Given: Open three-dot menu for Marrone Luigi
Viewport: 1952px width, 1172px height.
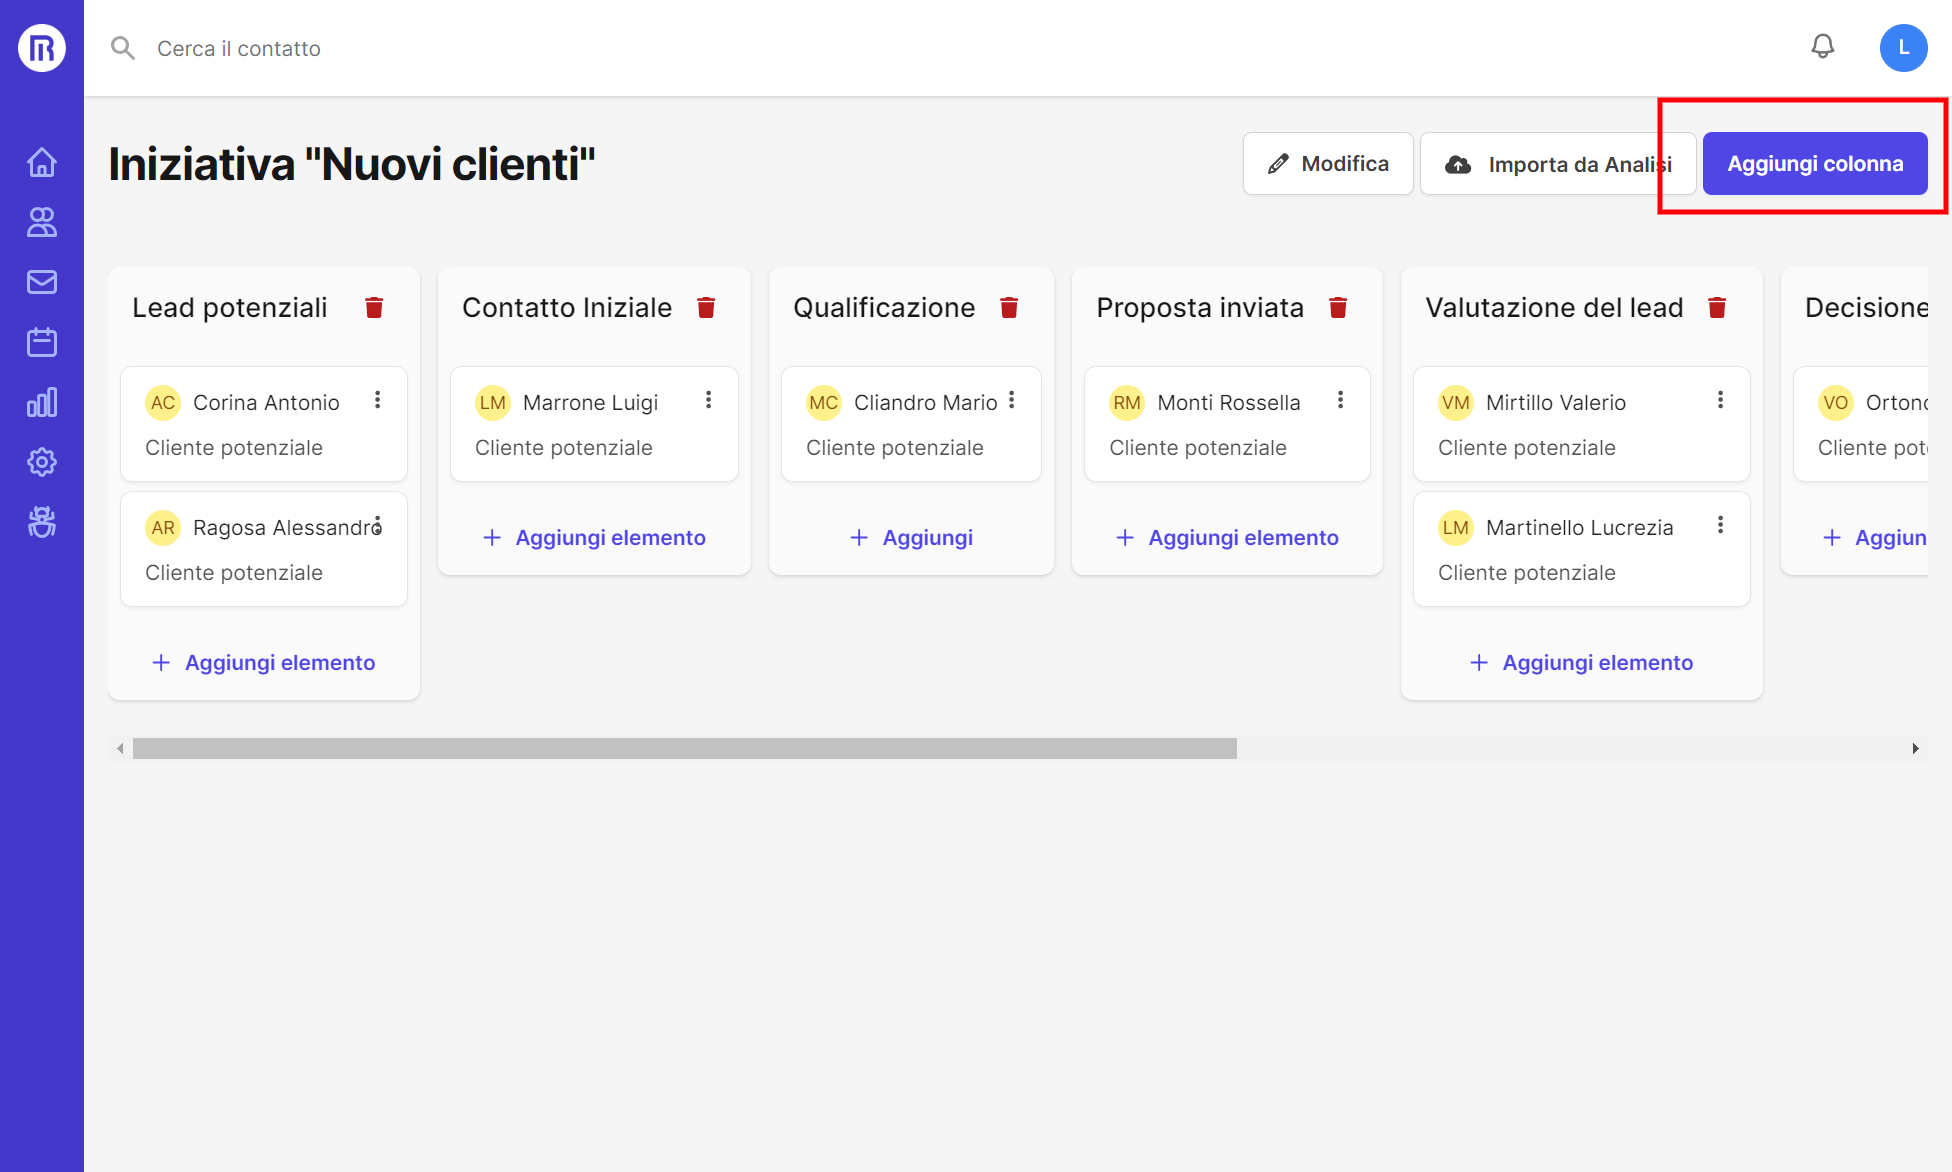Looking at the screenshot, I should [708, 400].
